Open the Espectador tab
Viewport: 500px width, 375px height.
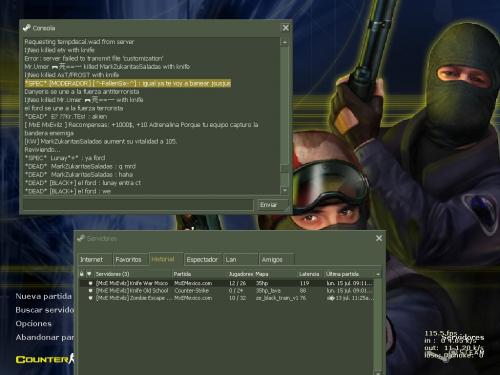(x=203, y=259)
